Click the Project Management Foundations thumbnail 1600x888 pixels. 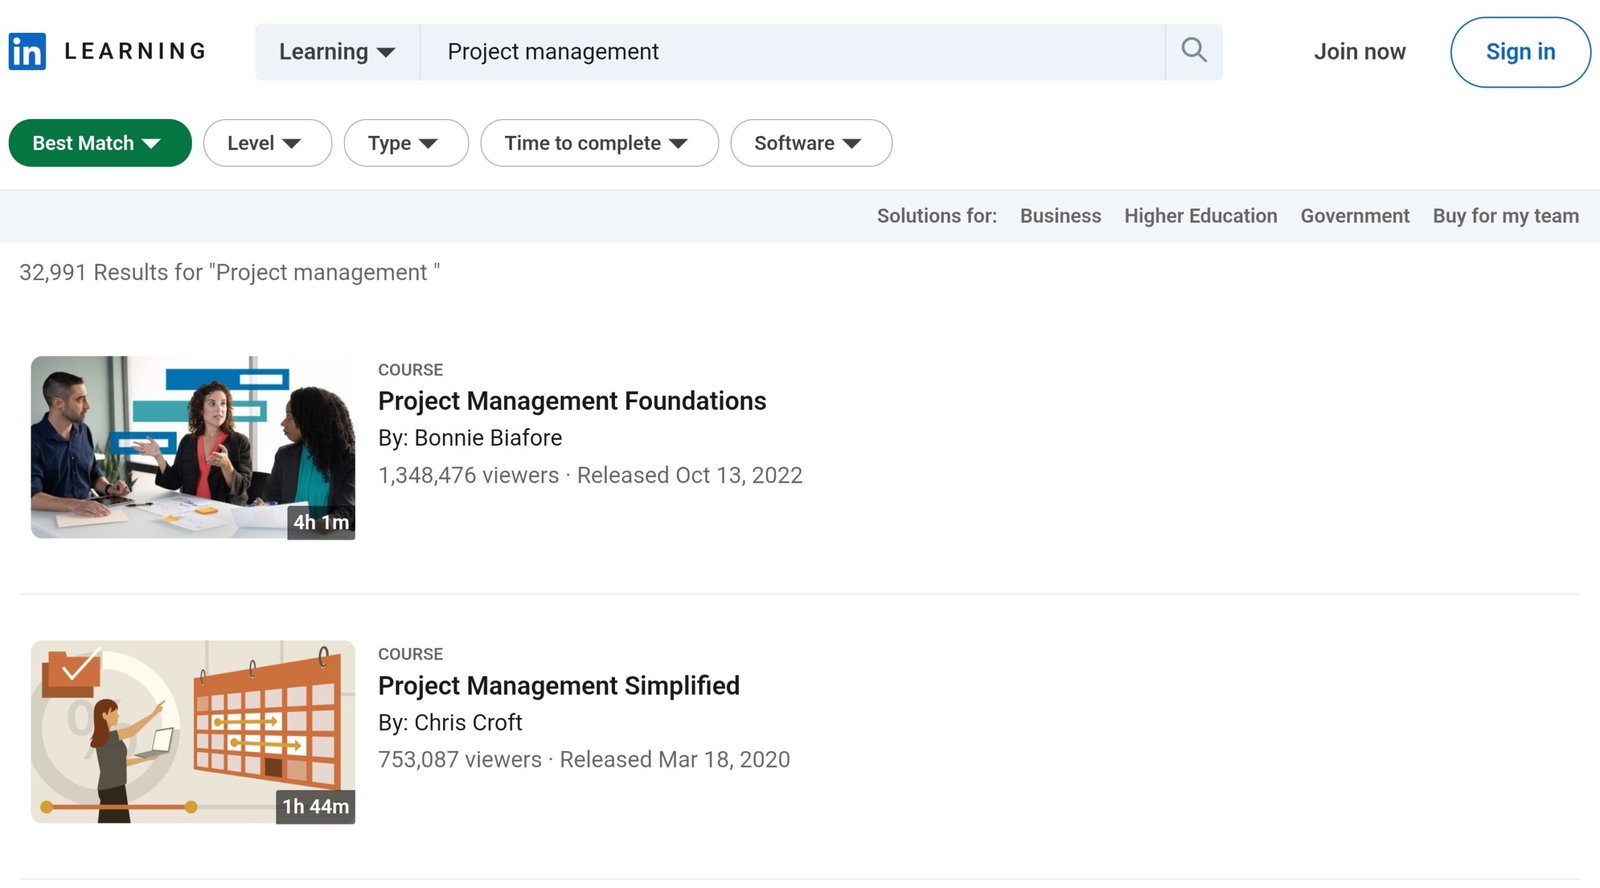[x=193, y=447]
